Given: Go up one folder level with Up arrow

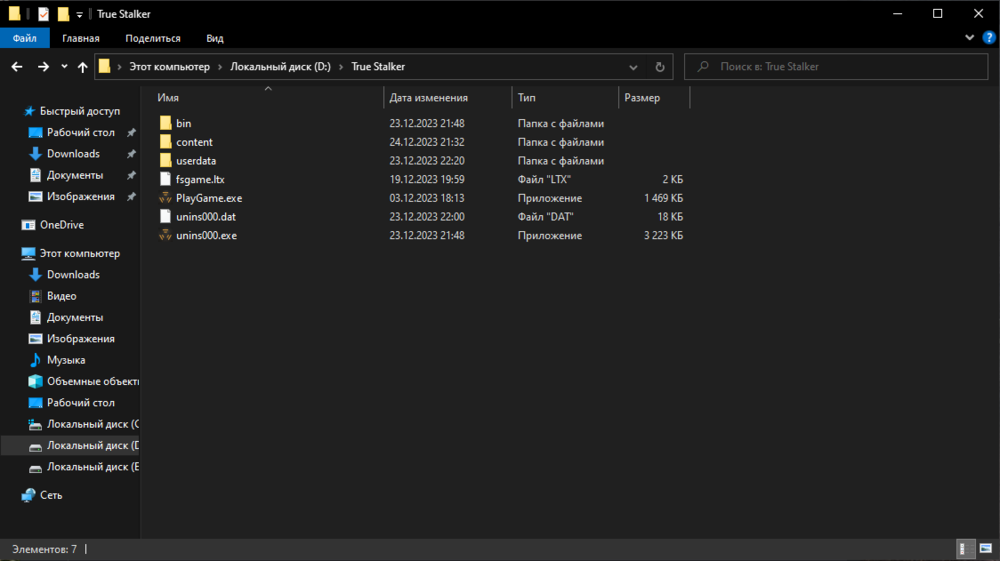Looking at the screenshot, I should click(80, 67).
